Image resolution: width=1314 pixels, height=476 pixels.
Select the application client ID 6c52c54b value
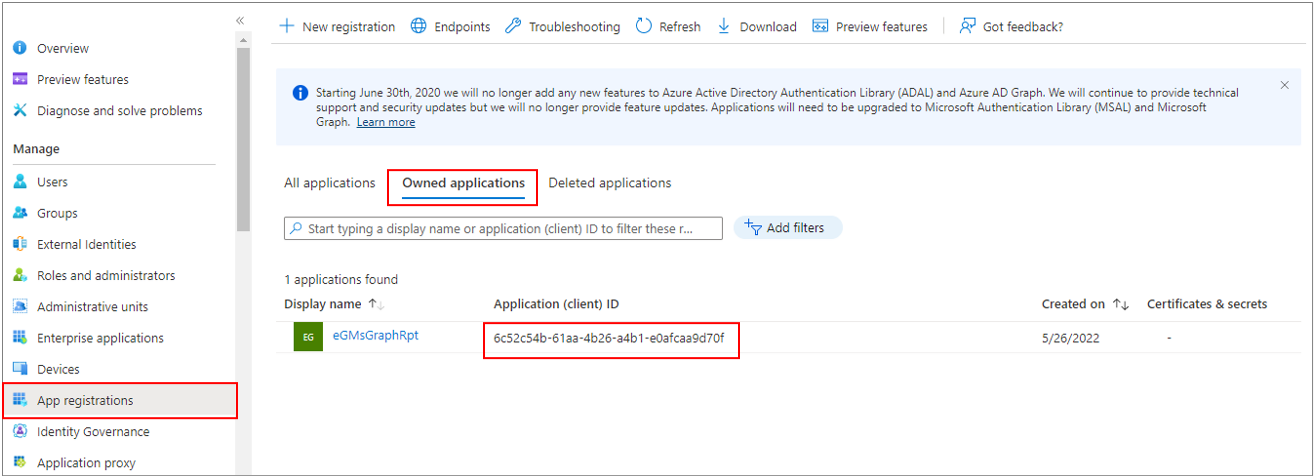click(x=609, y=338)
